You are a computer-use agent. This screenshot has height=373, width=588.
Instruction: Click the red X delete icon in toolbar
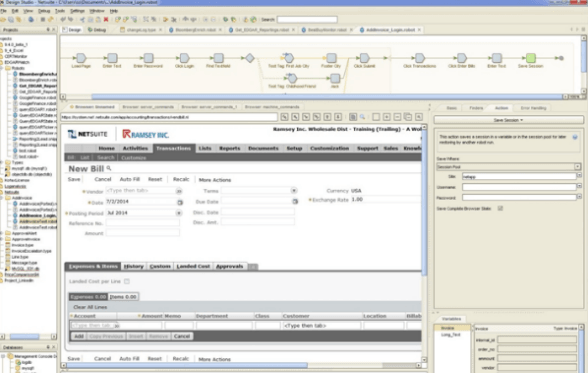[x=106, y=19]
